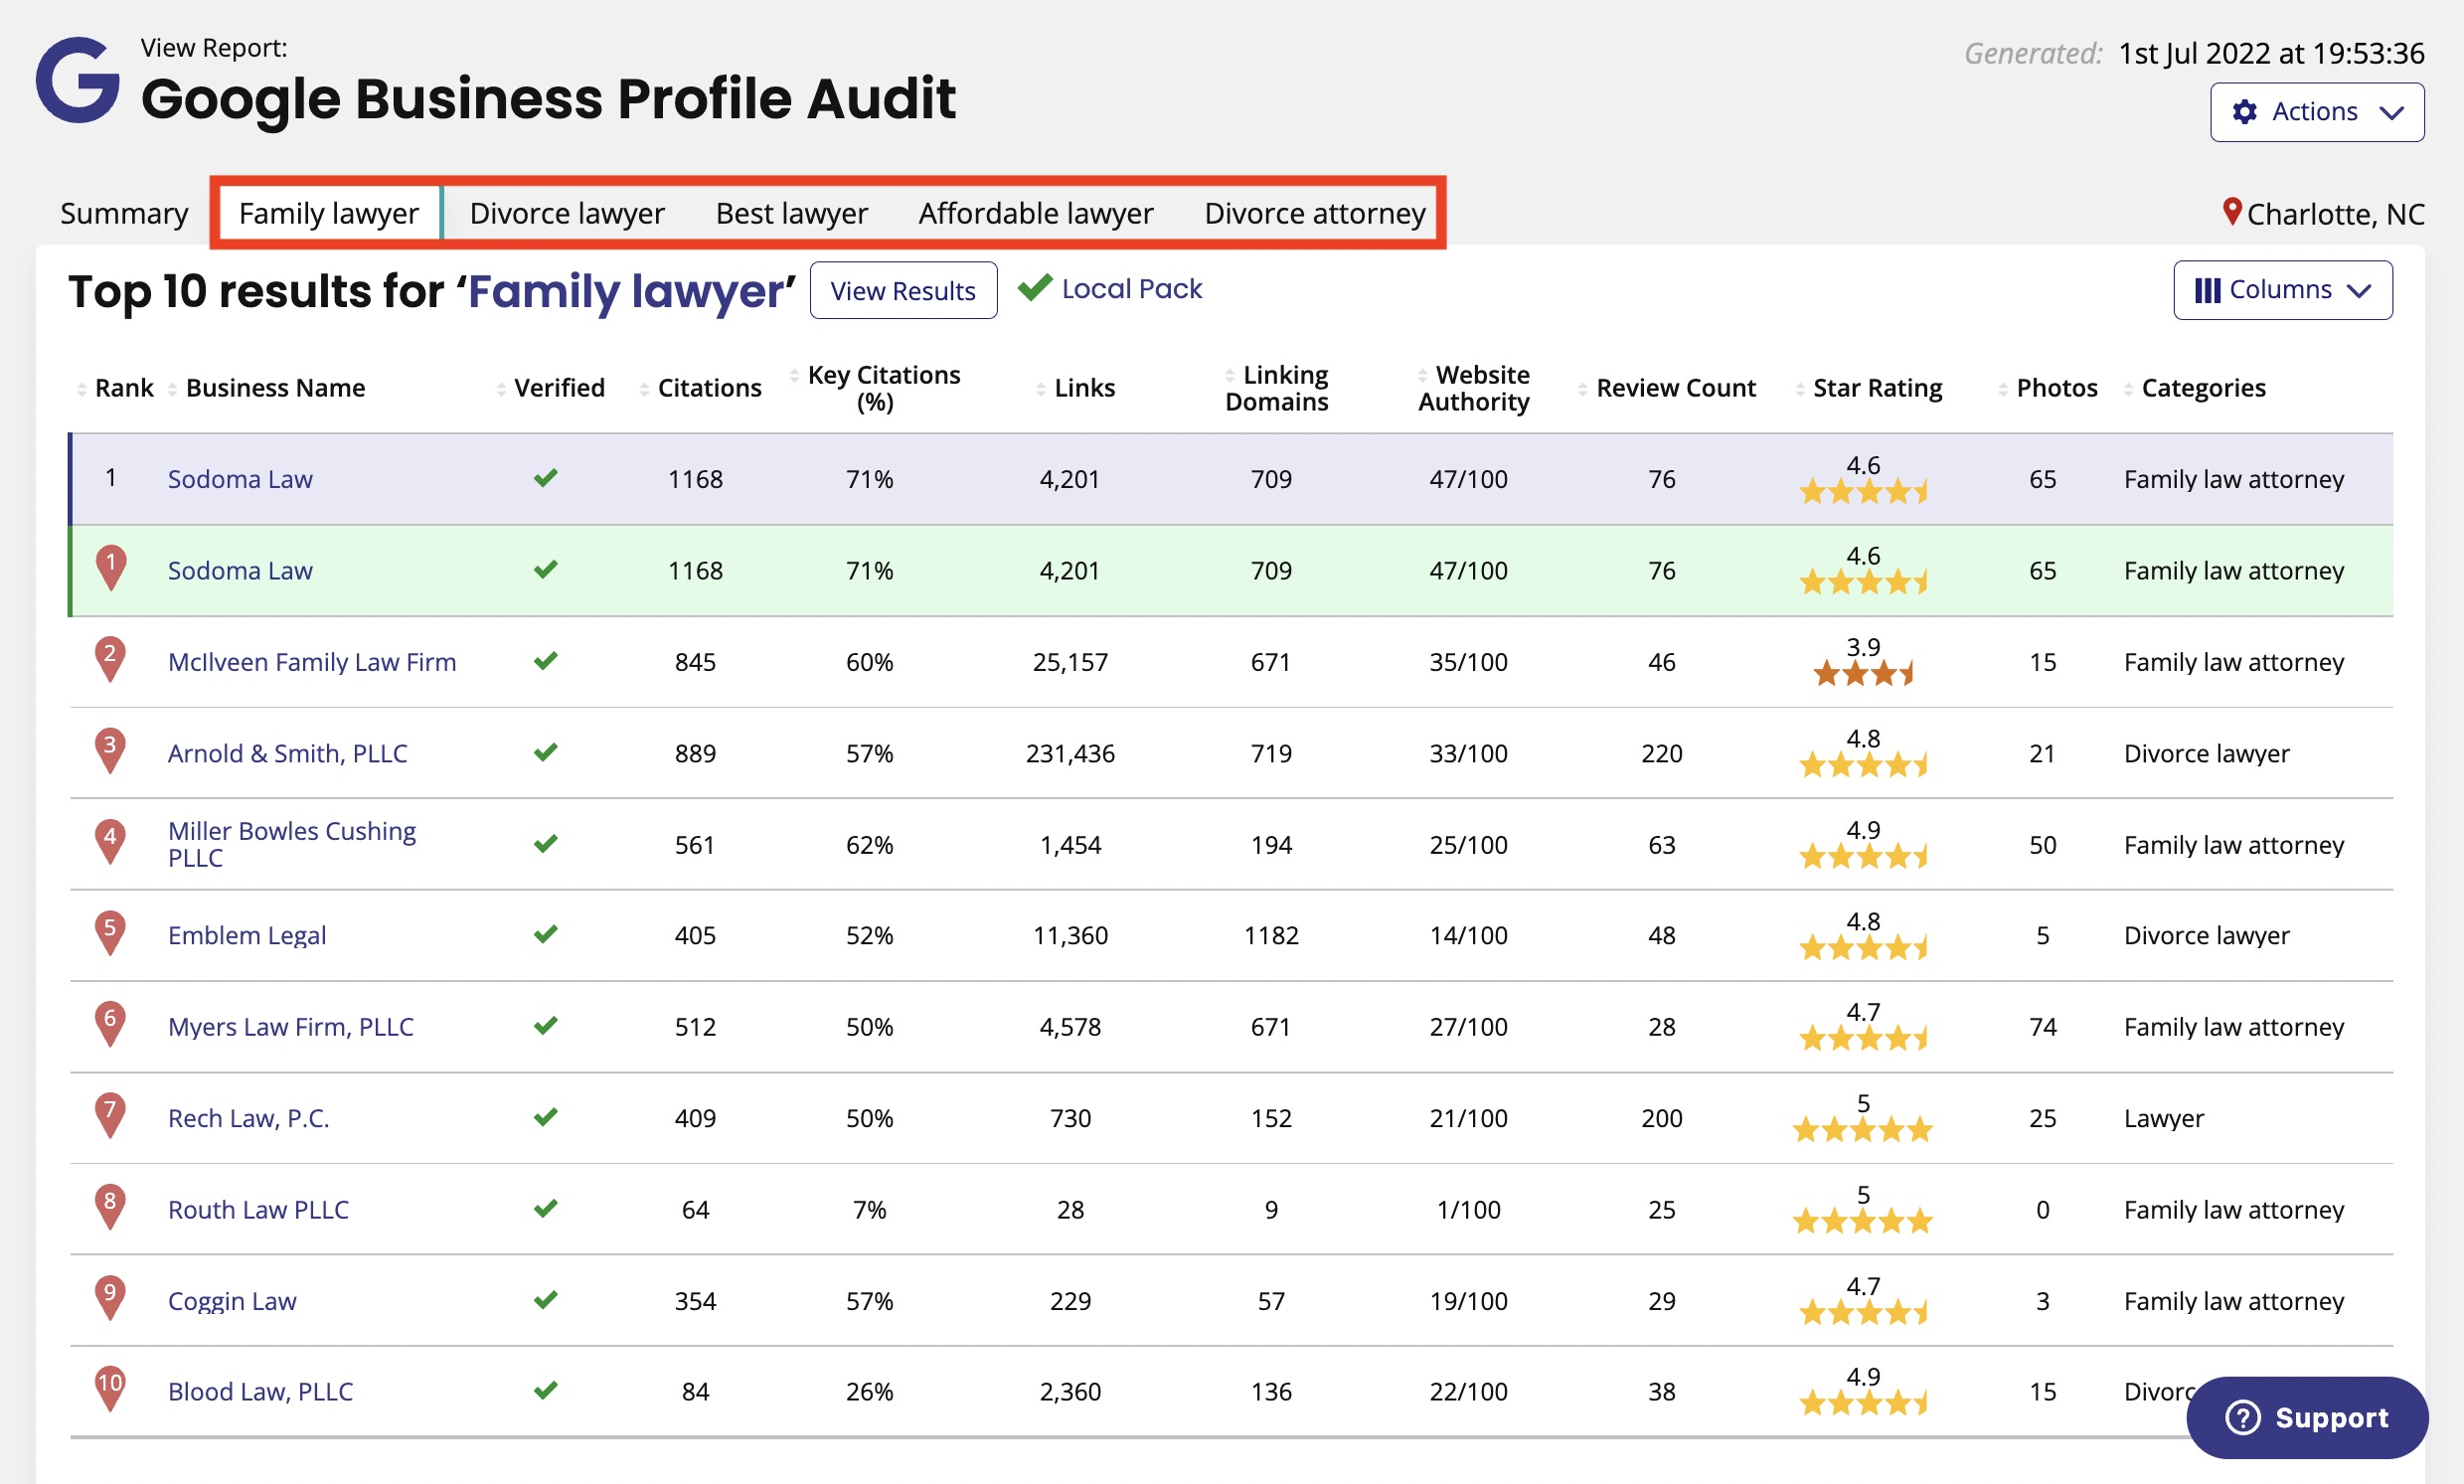Click map pin 8 beside Routh Law PLLC
This screenshot has width=2464, height=1484.
(110, 1207)
